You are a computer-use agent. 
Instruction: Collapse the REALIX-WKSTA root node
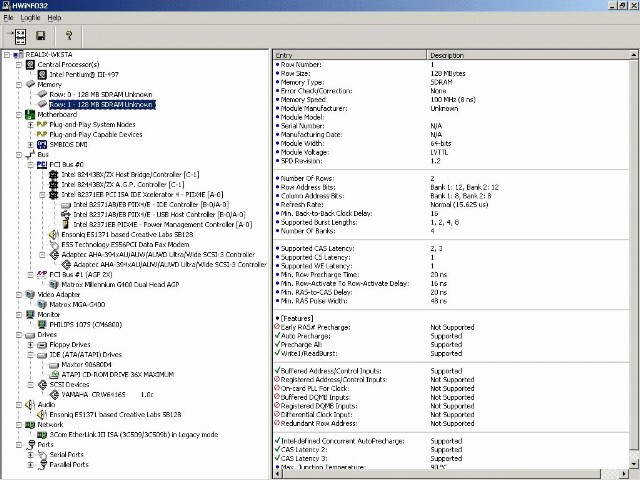pyautogui.click(x=7, y=54)
